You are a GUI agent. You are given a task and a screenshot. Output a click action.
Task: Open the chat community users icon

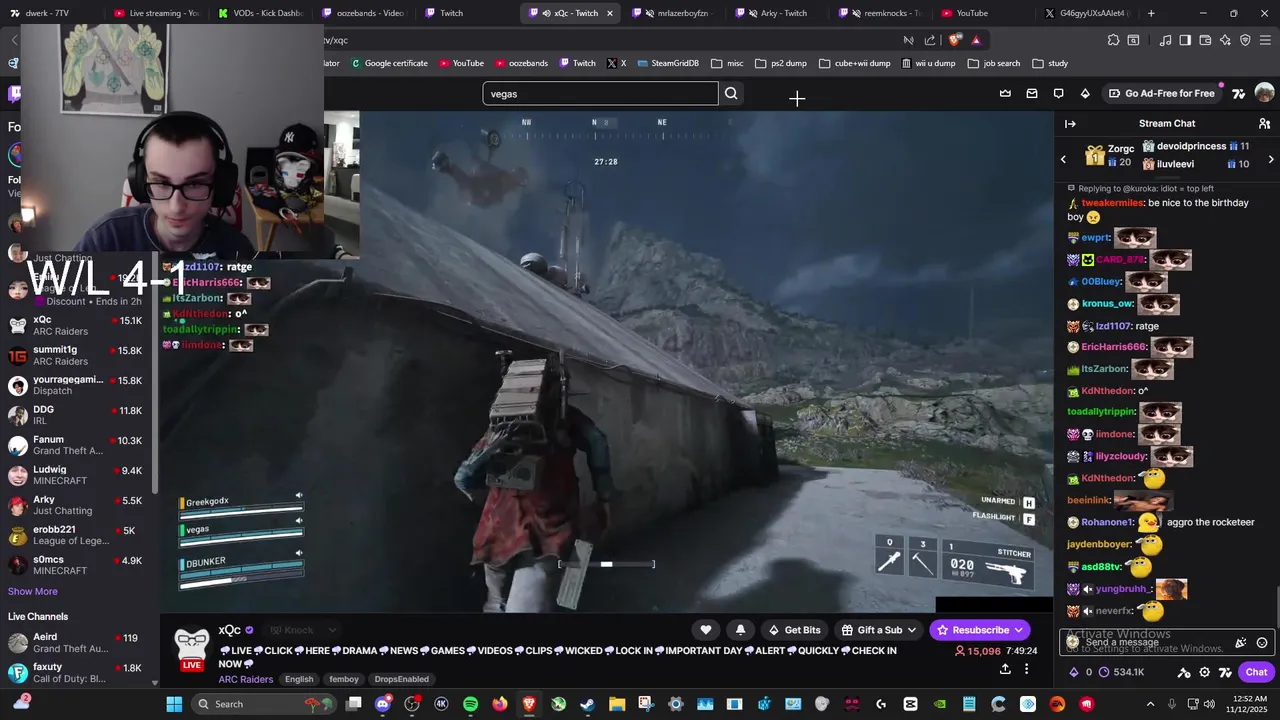point(1264,123)
